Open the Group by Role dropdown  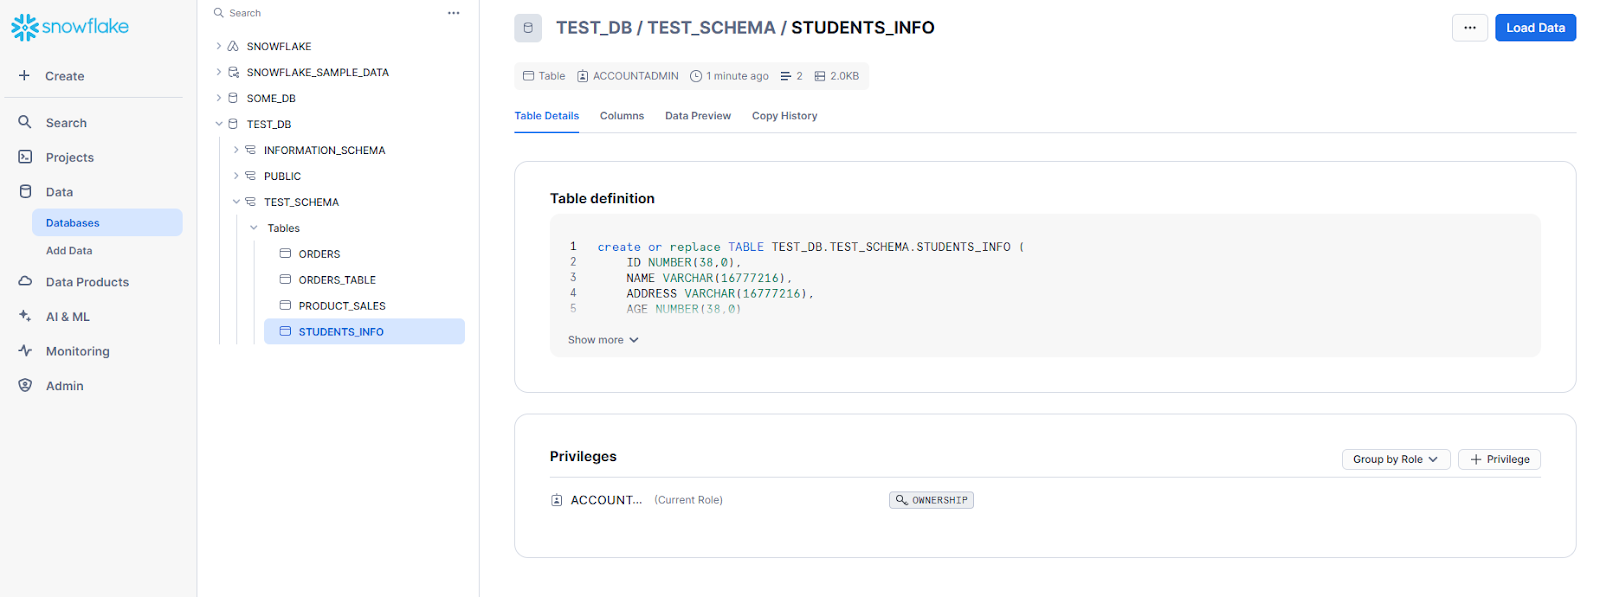[1395, 460]
